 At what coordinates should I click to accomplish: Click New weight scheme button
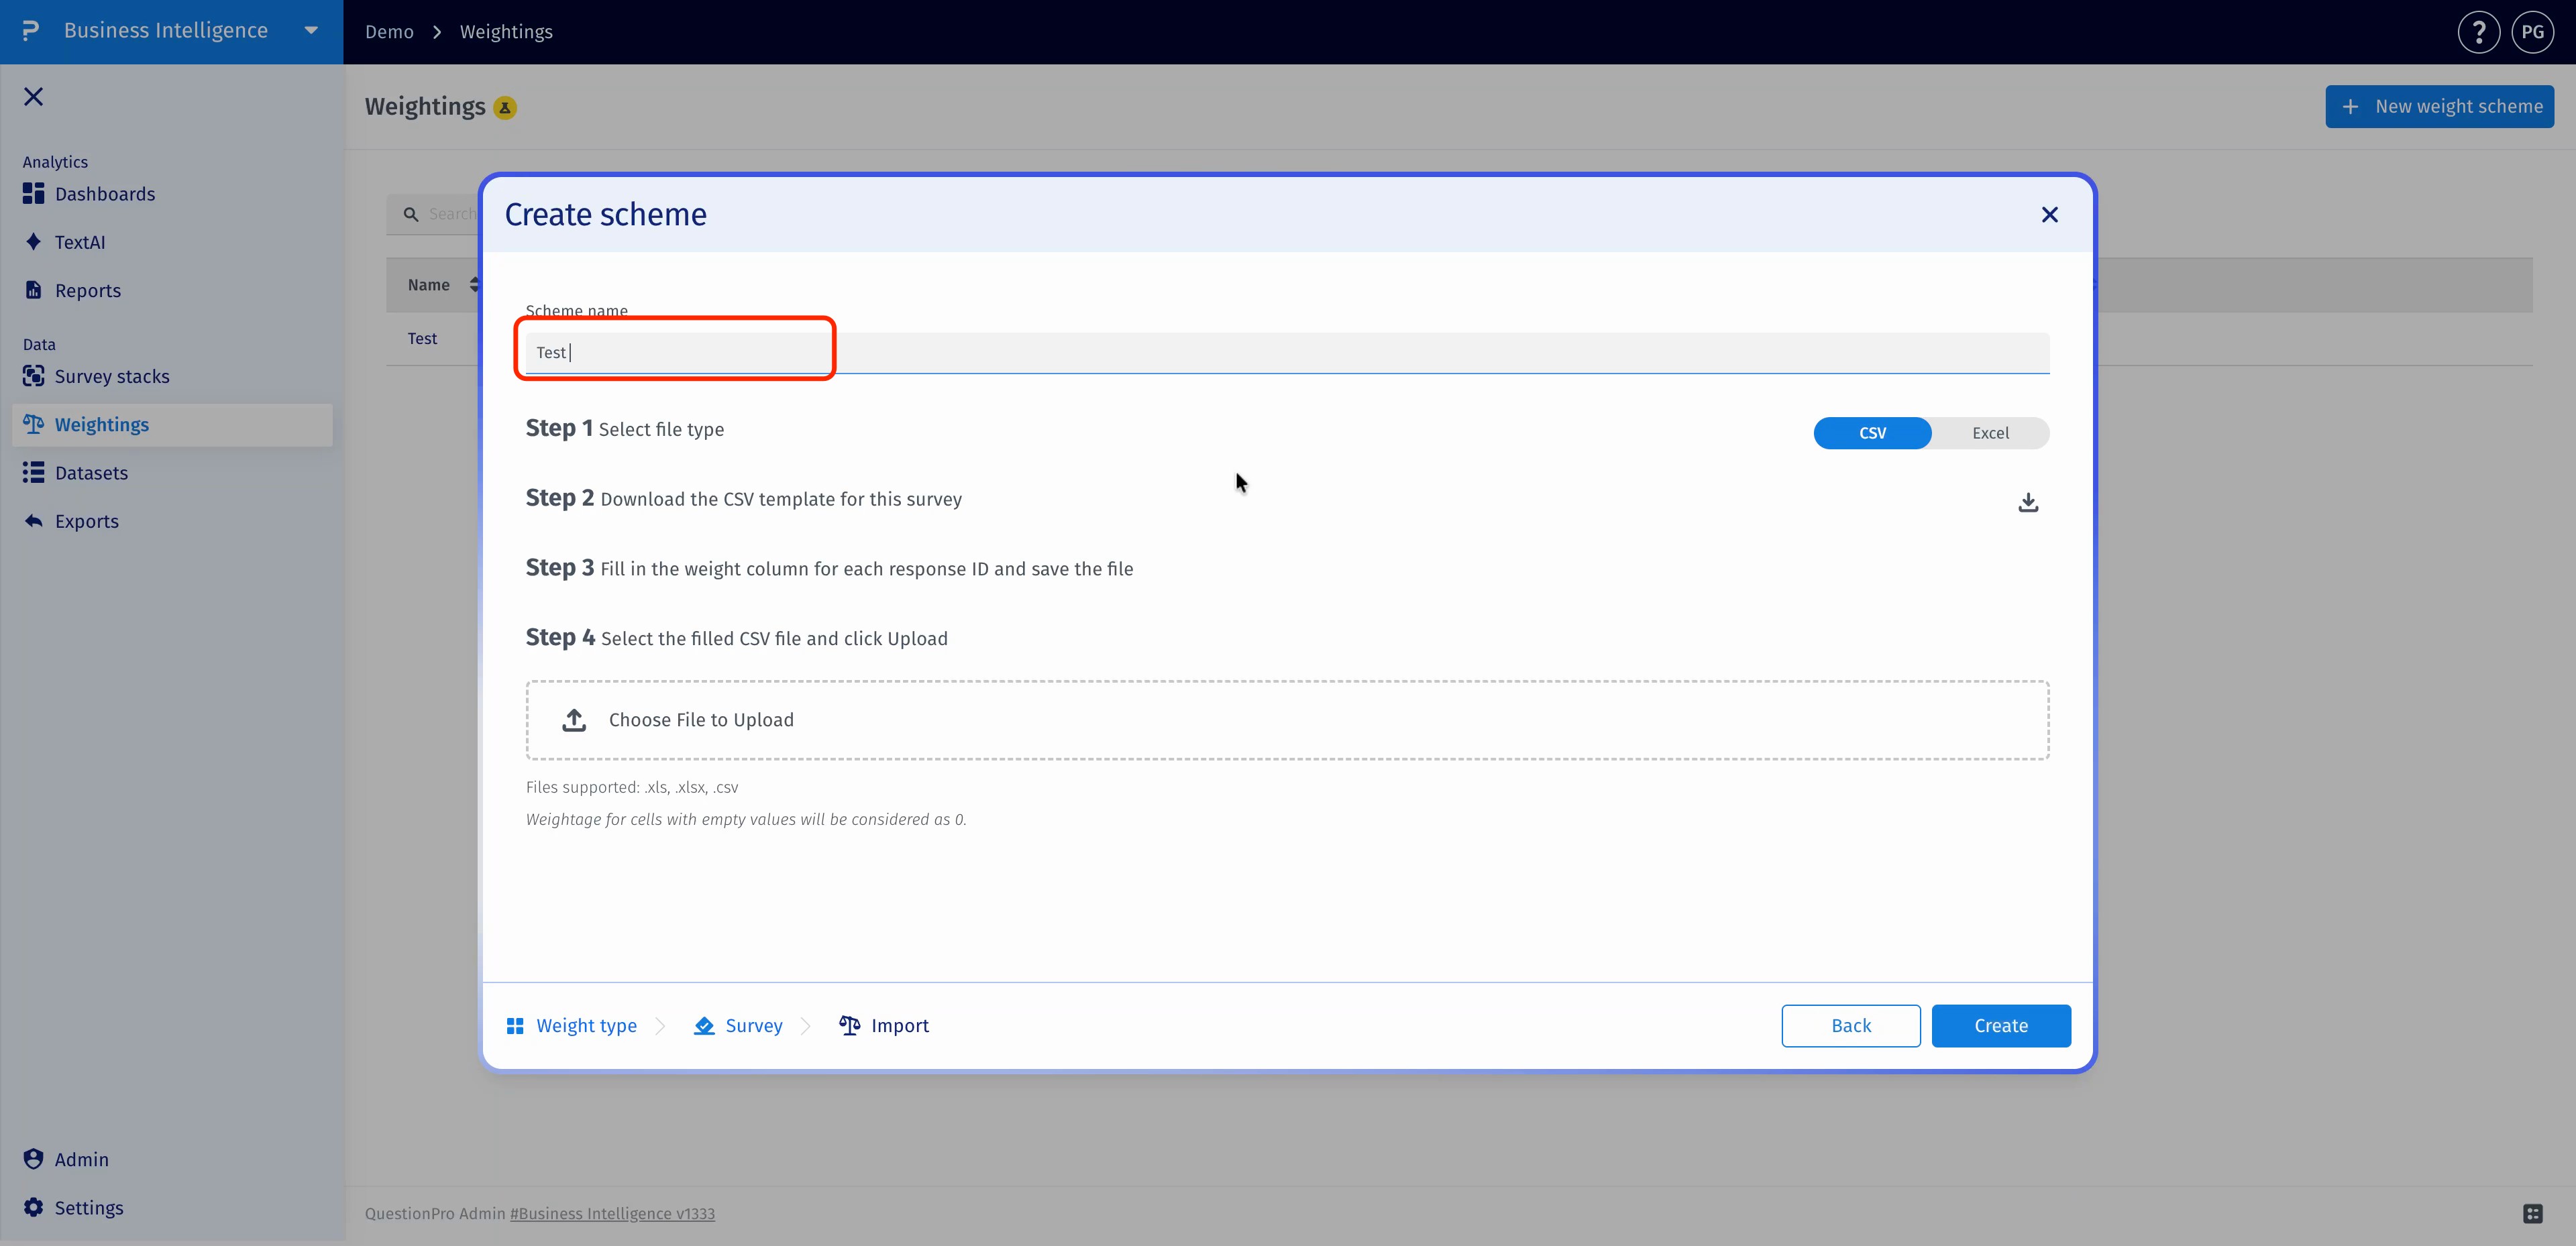tap(2439, 106)
